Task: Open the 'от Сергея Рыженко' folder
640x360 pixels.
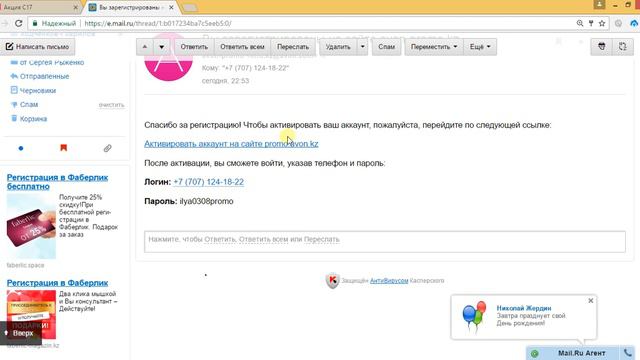Action: [x=51, y=62]
